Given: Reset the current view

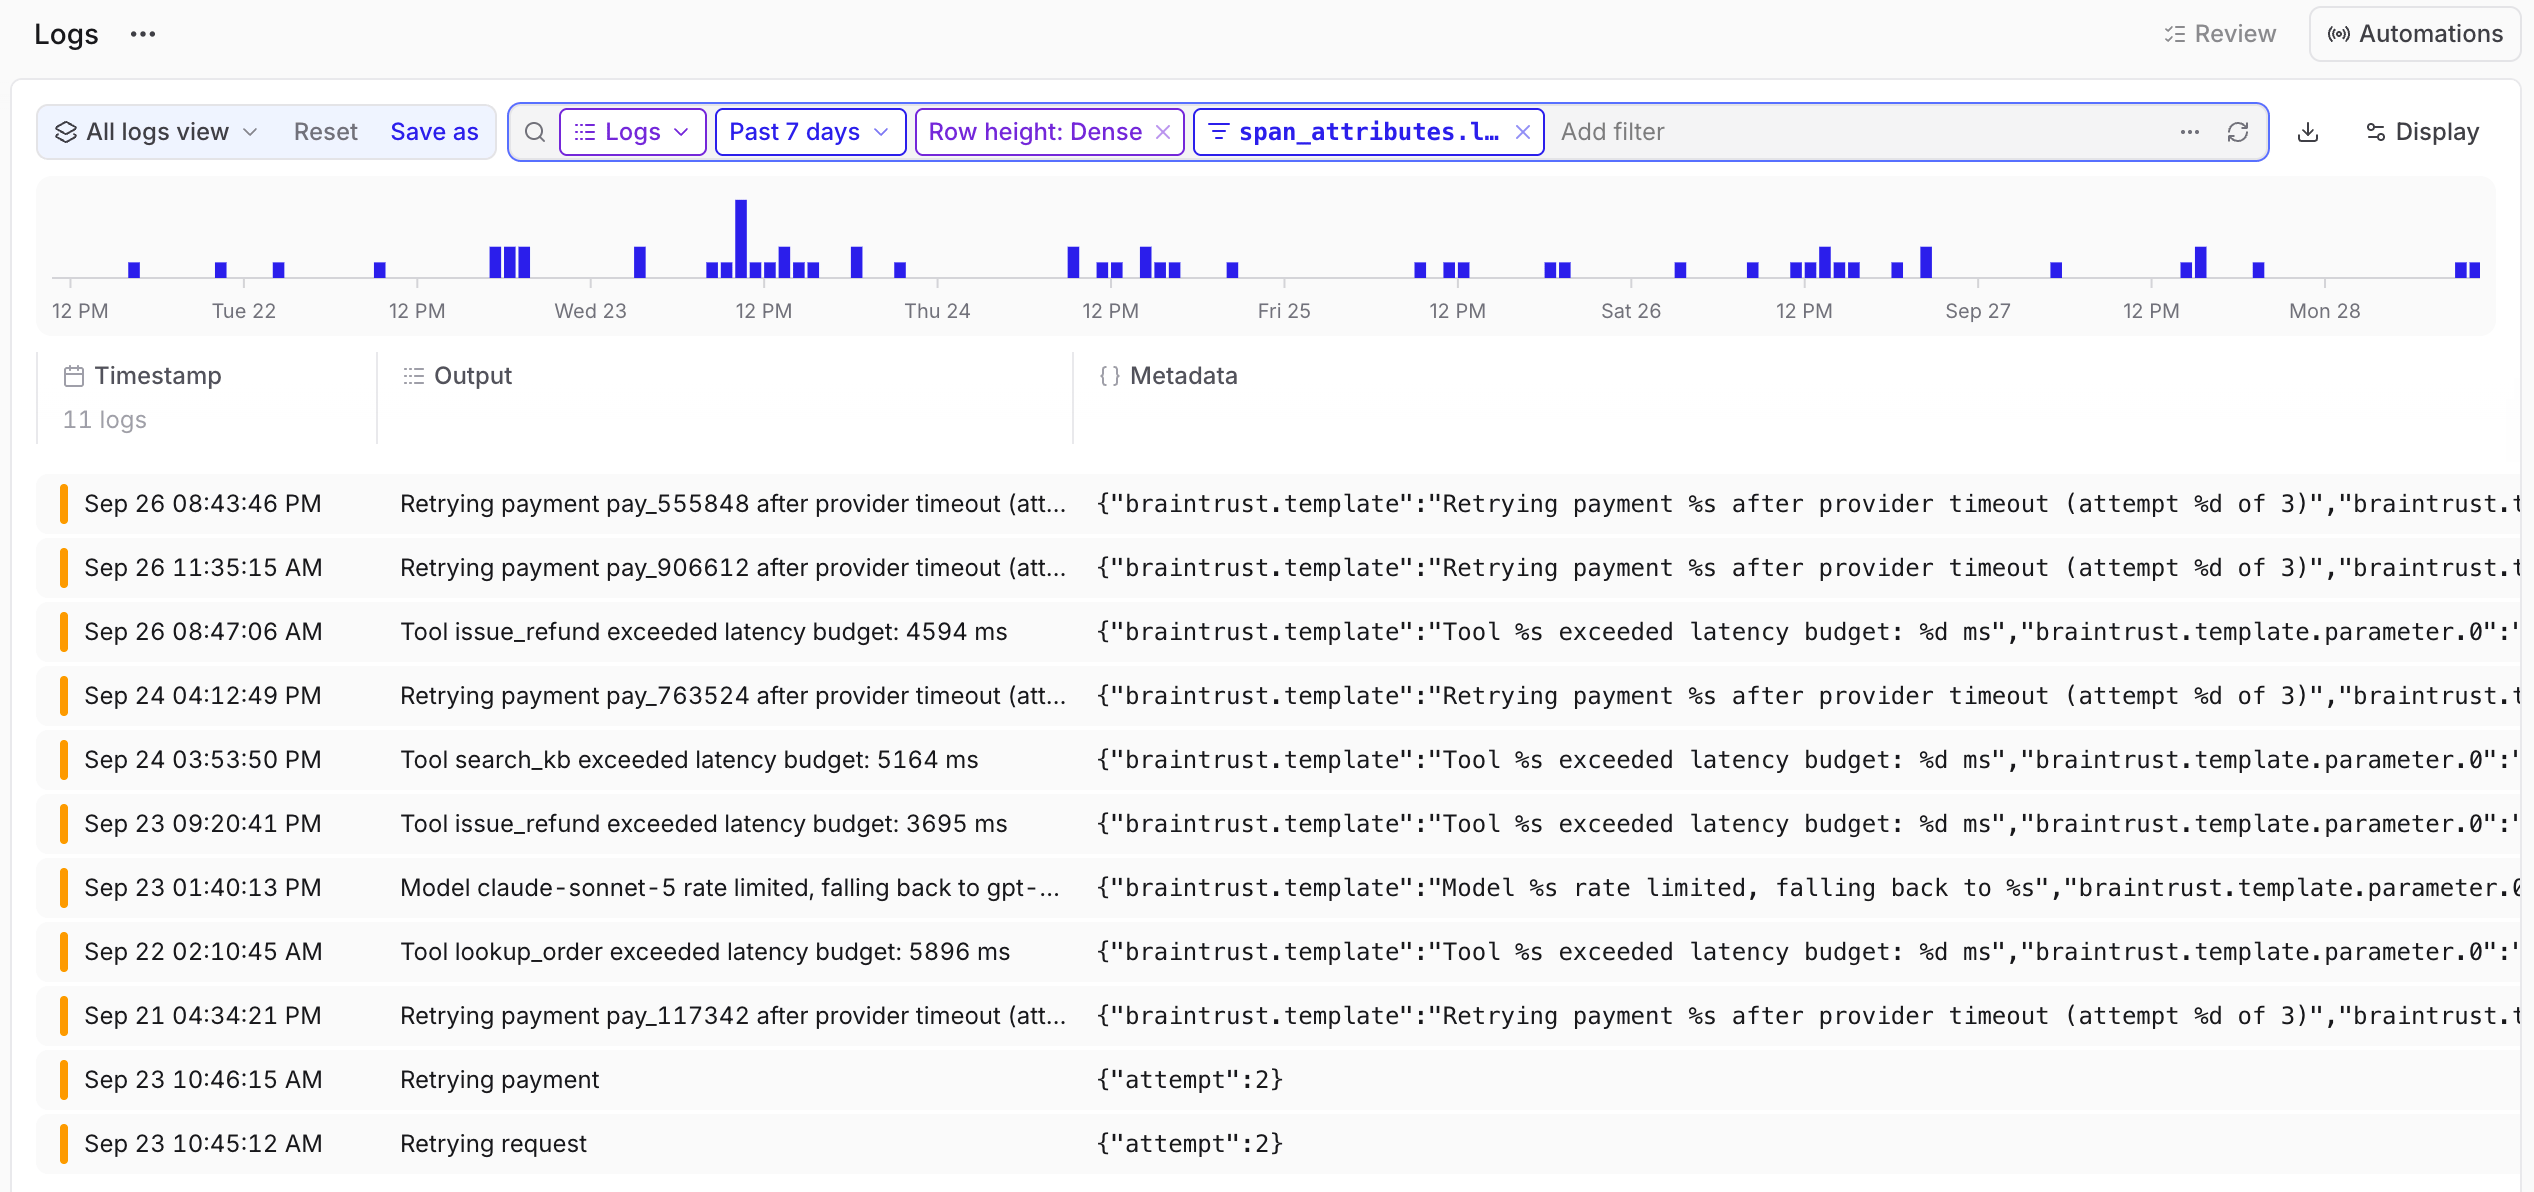Looking at the screenshot, I should click(x=325, y=132).
